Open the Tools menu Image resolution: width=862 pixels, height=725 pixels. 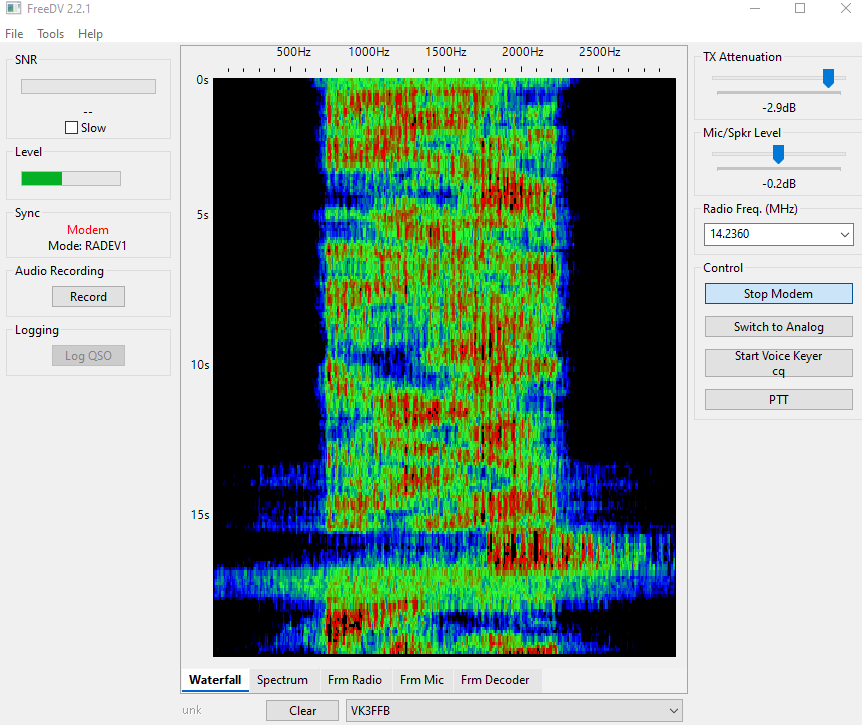click(50, 34)
